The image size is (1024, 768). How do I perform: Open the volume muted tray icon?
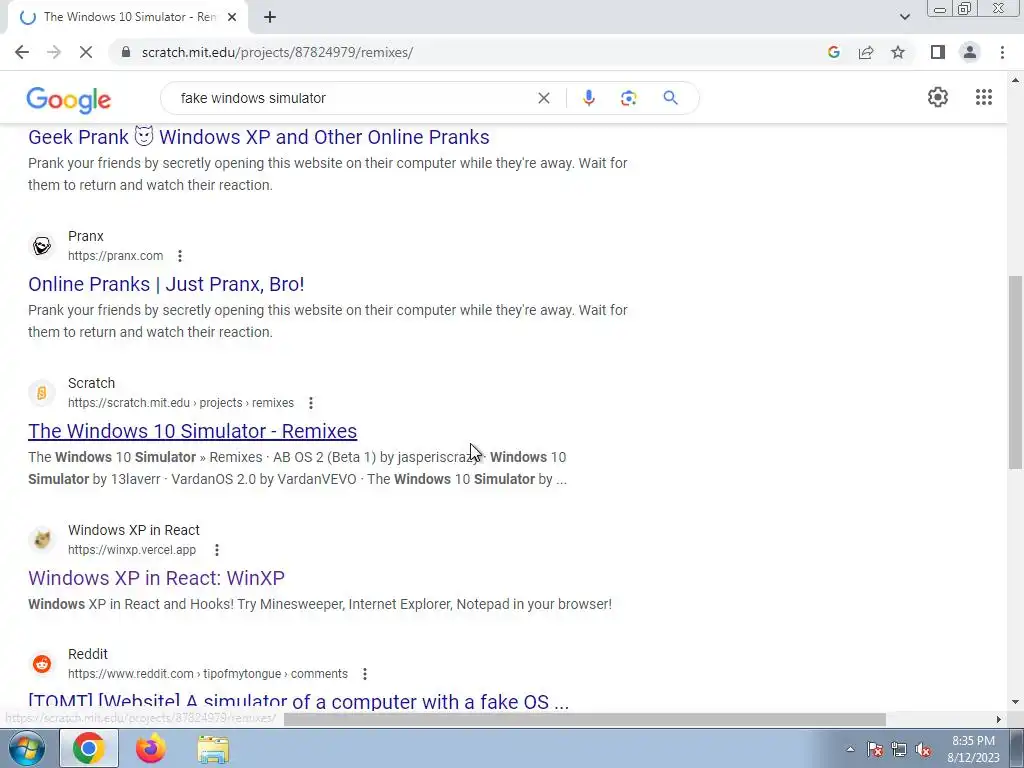click(923, 750)
